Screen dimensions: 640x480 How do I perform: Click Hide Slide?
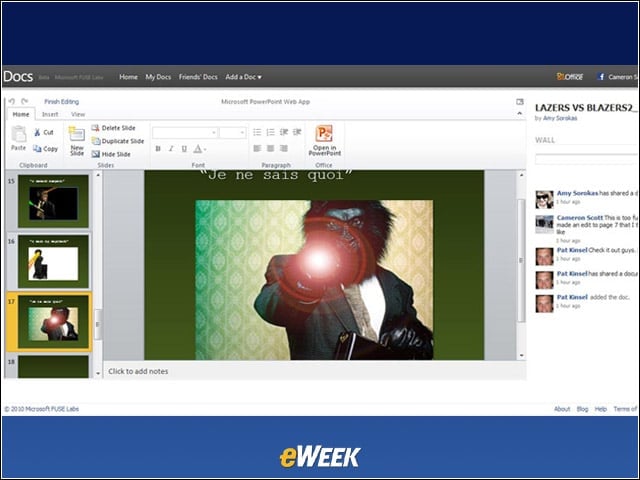111,154
